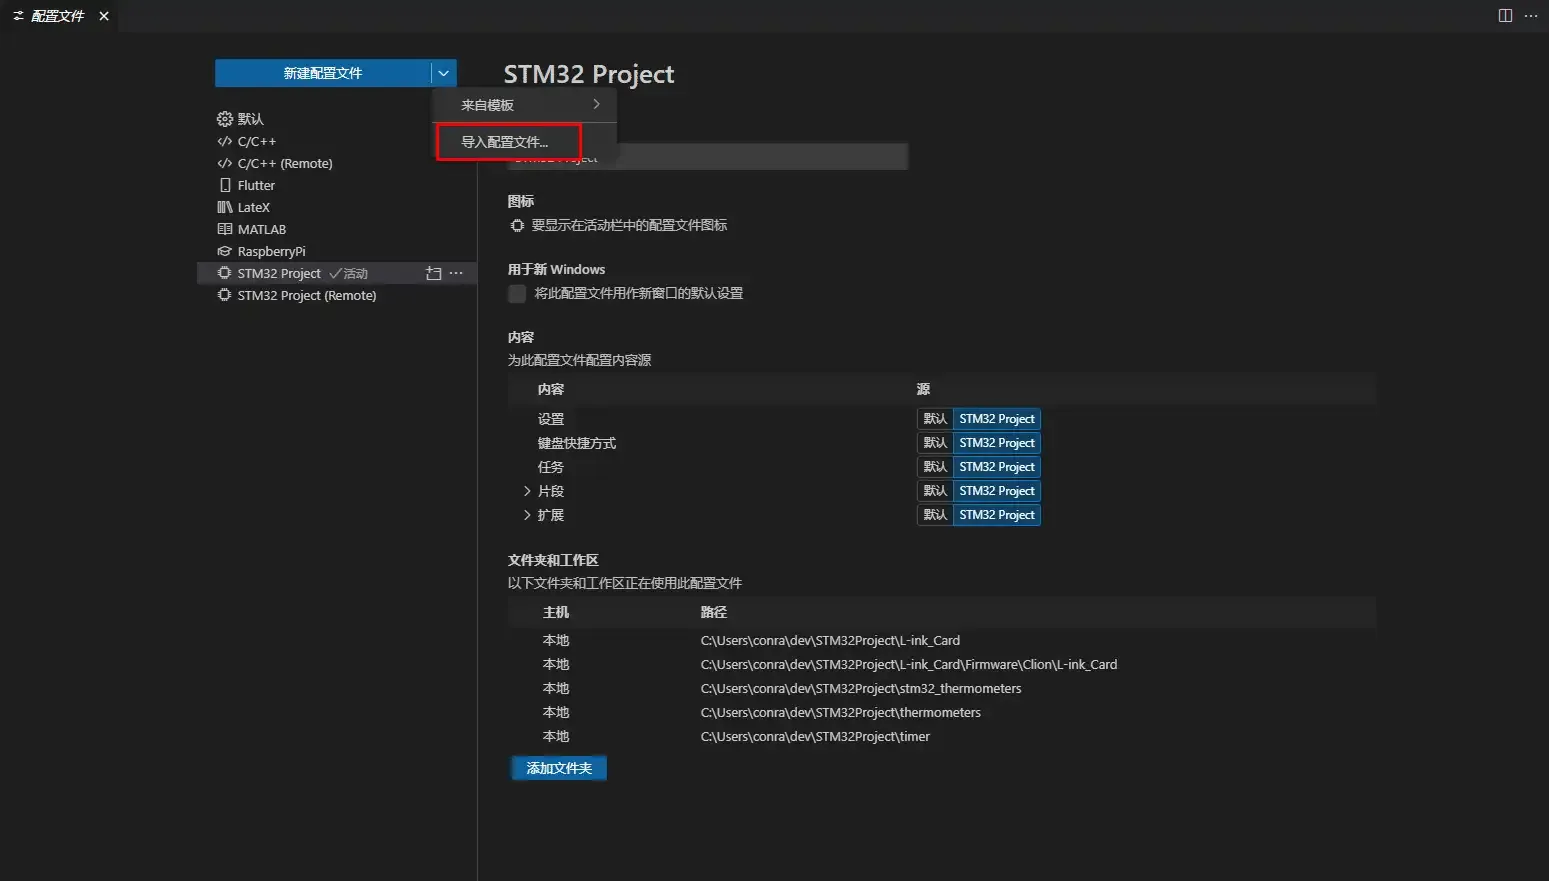
Task: Expand the 扩展 row
Action: (527, 515)
